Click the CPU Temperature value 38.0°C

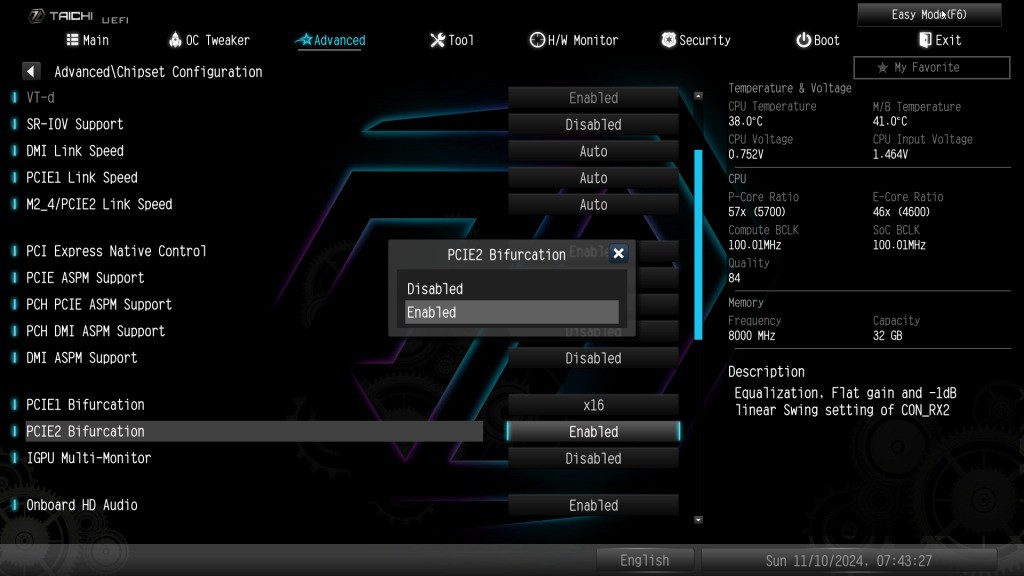coord(745,121)
